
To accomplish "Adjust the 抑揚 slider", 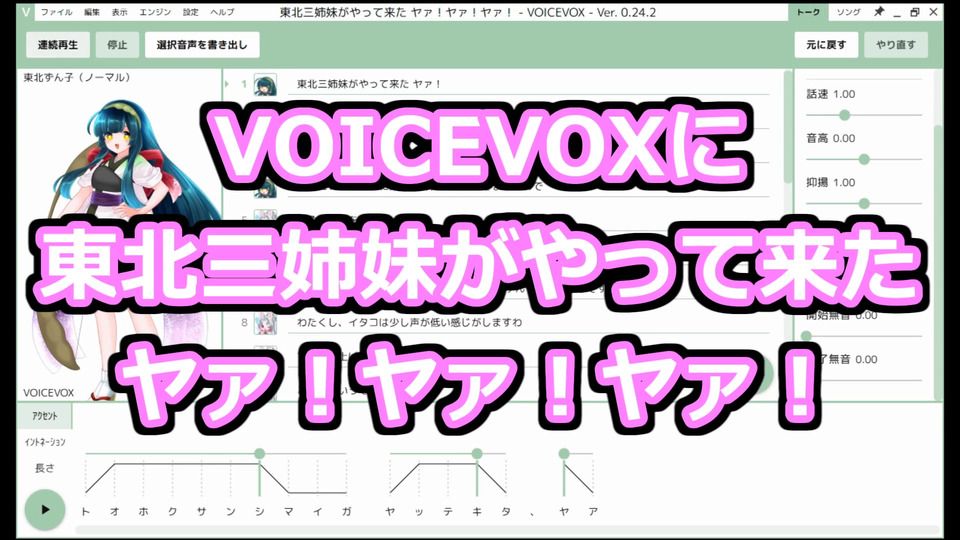I will pos(864,203).
